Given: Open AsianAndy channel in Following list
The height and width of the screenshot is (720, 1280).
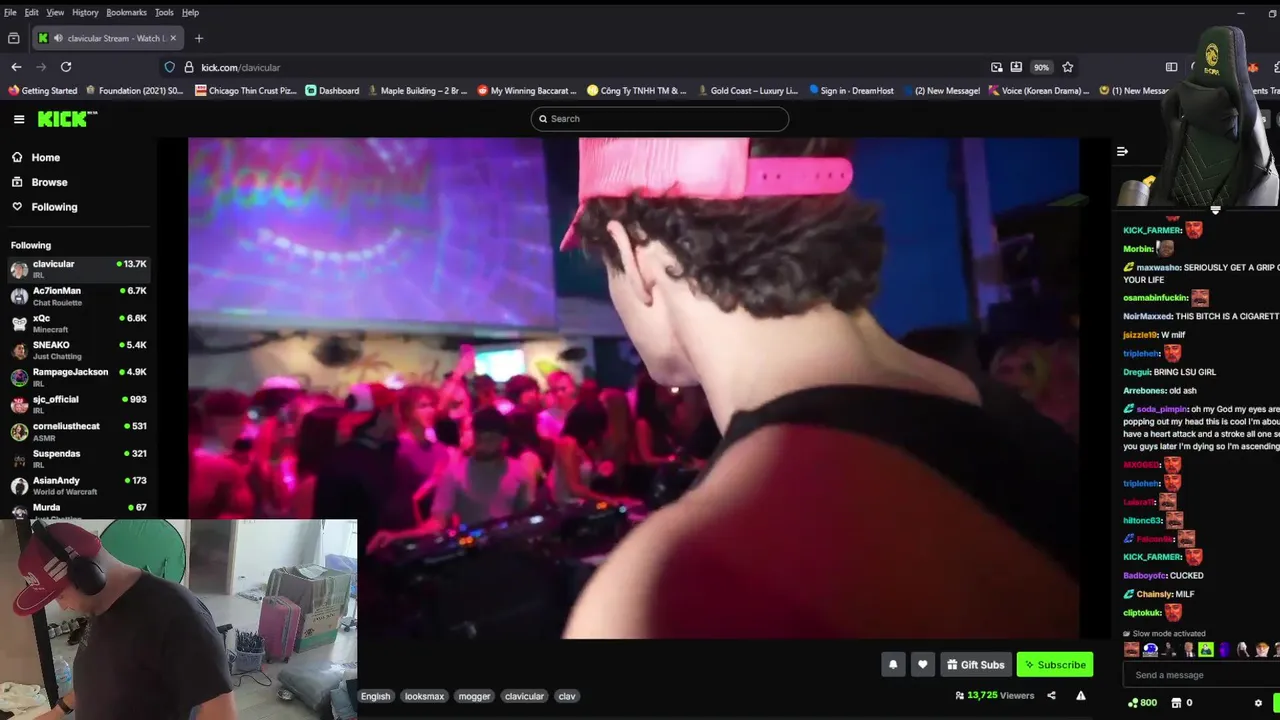Looking at the screenshot, I should coord(78,485).
